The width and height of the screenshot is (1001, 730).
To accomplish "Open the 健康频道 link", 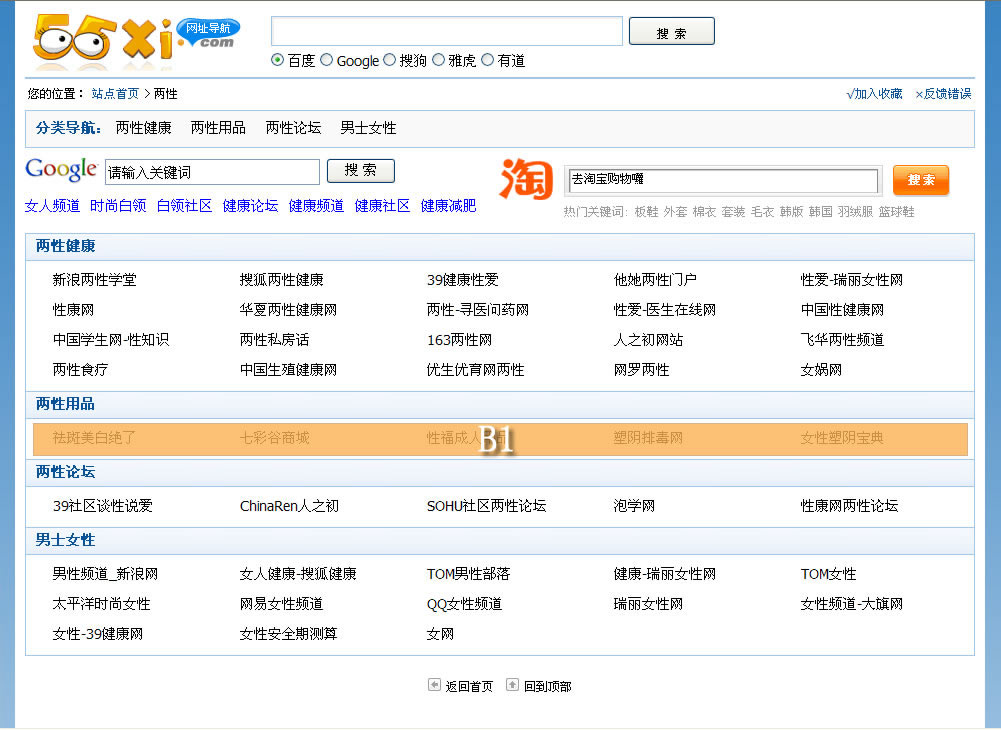I will click(316, 206).
